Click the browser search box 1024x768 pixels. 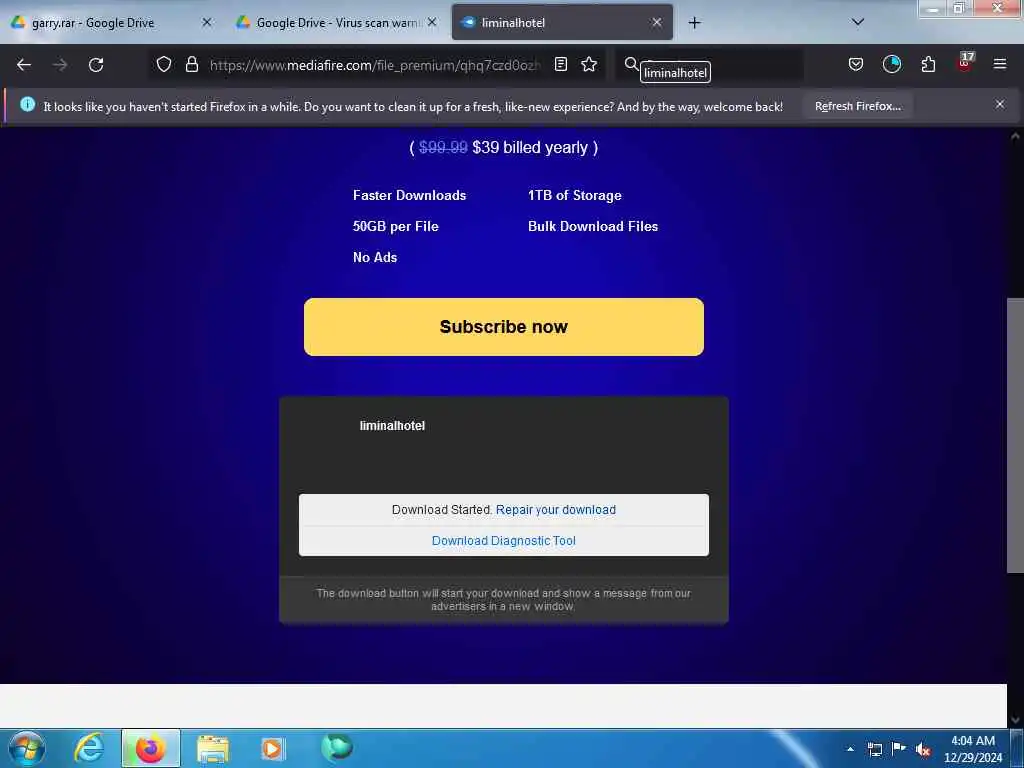[709, 64]
